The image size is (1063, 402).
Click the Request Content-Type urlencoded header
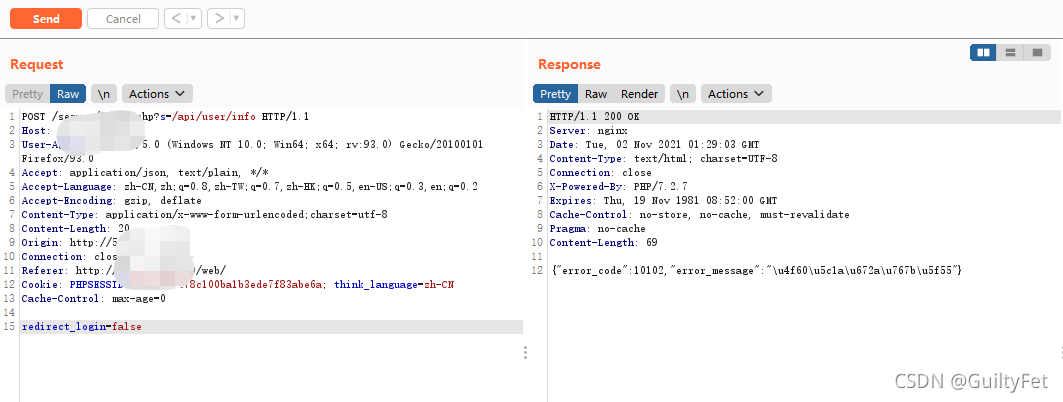pos(205,214)
